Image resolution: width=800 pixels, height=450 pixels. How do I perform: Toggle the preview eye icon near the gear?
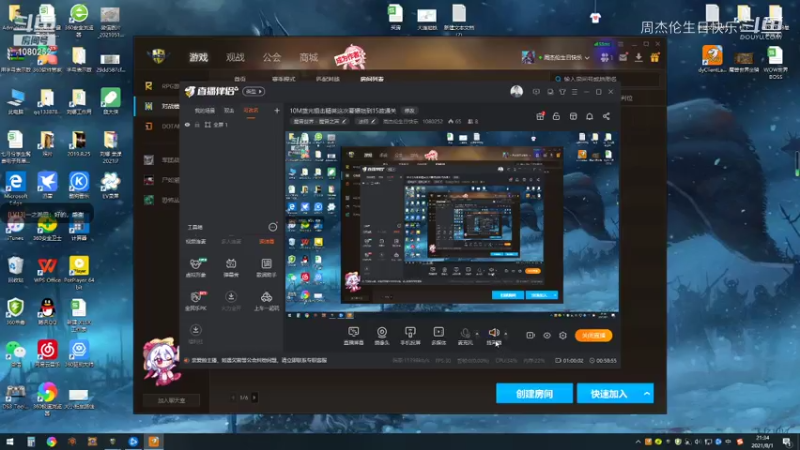(x=546, y=335)
